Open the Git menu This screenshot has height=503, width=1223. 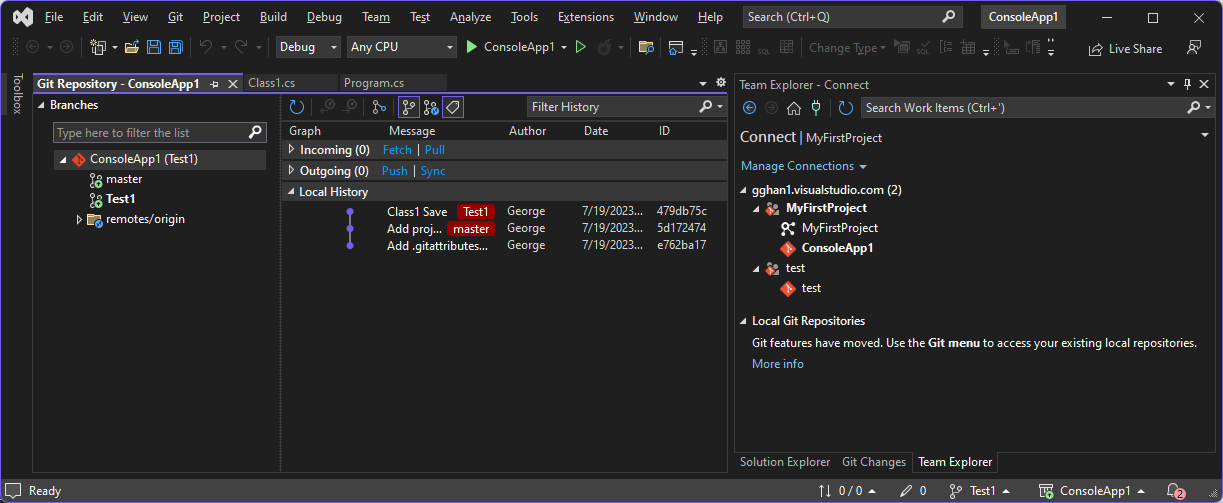pos(176,17)
